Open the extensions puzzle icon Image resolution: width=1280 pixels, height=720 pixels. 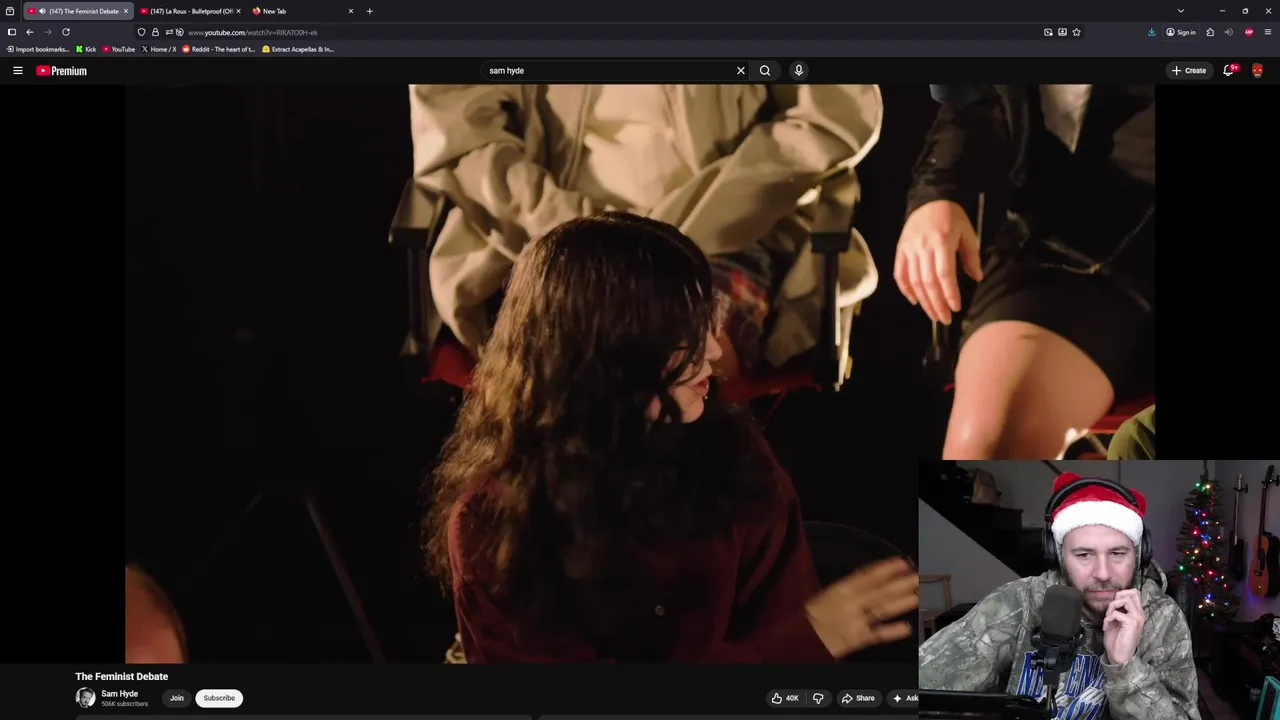click(1210, 32)
